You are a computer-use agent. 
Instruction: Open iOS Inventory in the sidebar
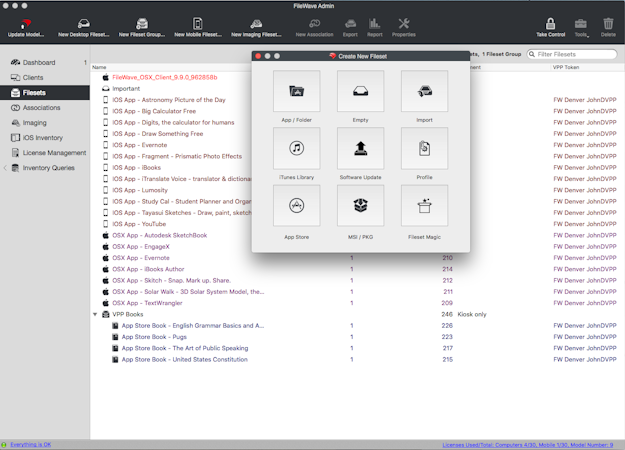point(43,138)
